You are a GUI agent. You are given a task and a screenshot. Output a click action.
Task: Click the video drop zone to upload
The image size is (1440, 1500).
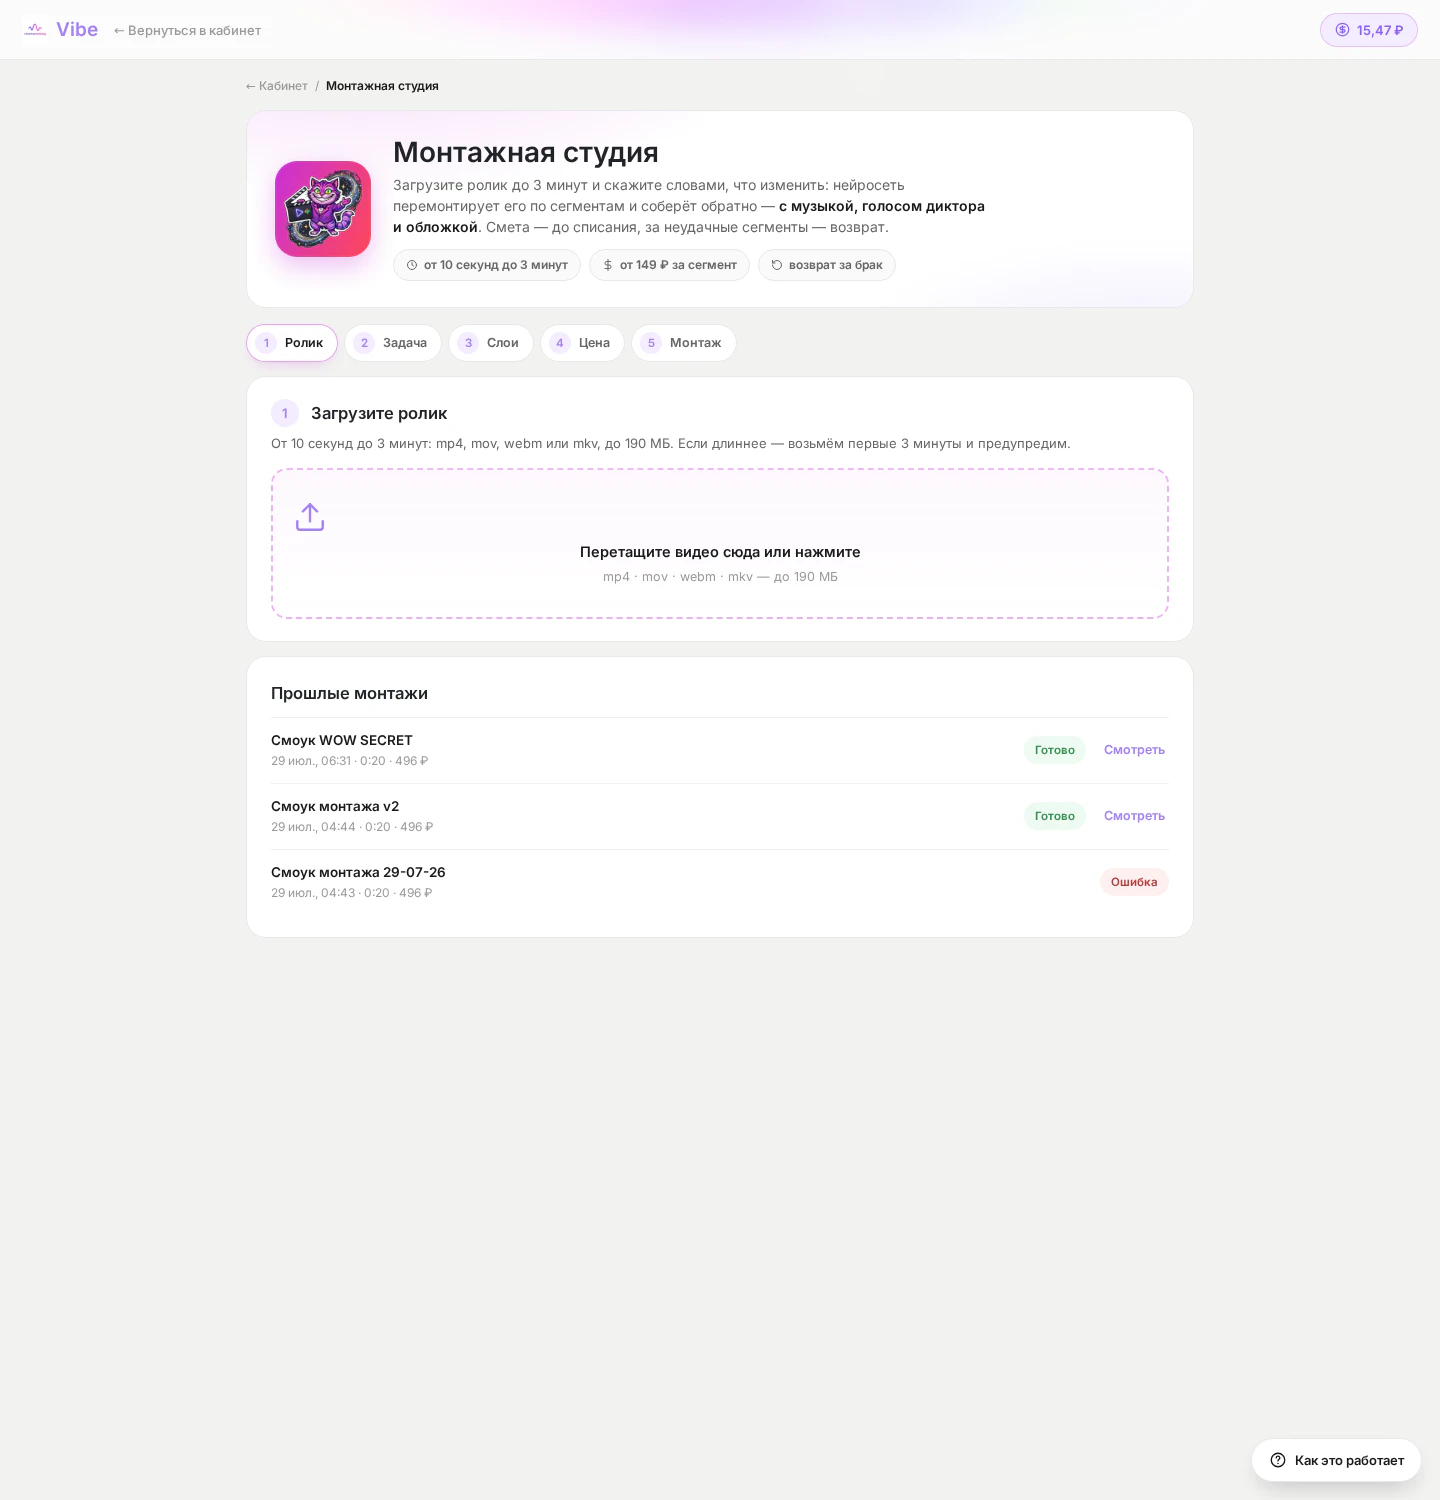tap(720, 544)
